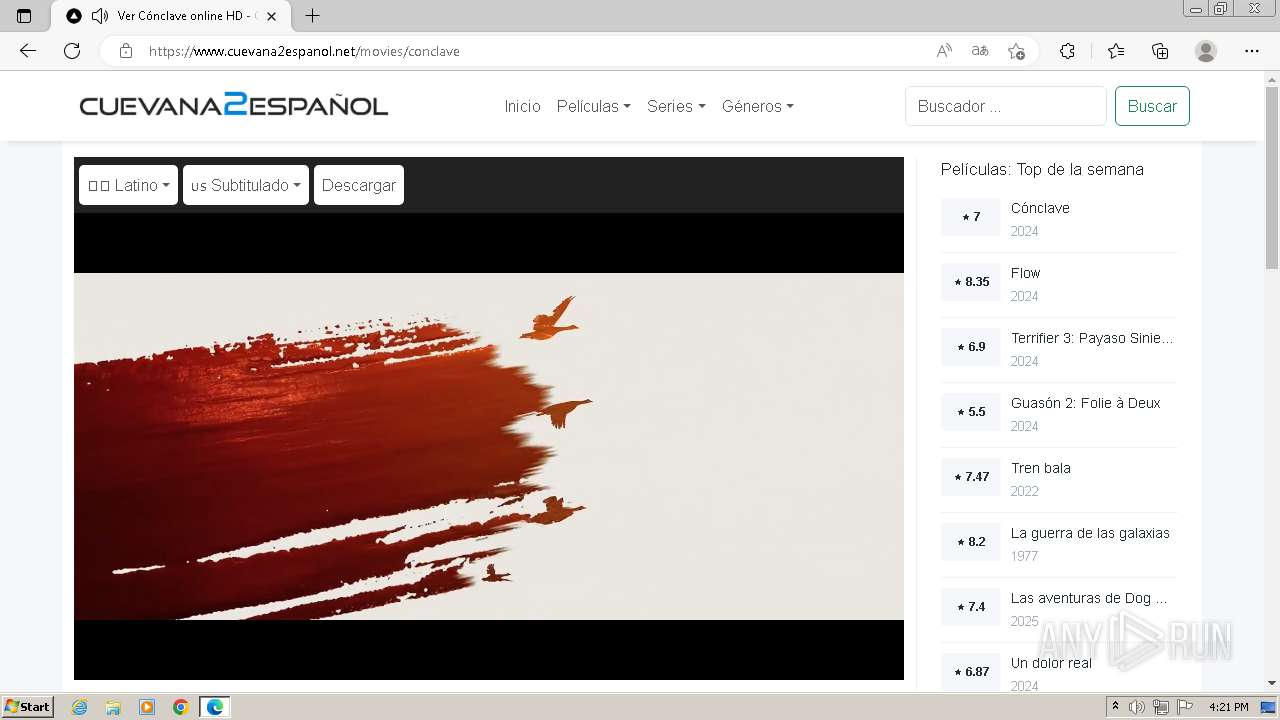Select the Microsoft Edge taskbar icon
Screen dimensions: 1280x720
point(215,707)
